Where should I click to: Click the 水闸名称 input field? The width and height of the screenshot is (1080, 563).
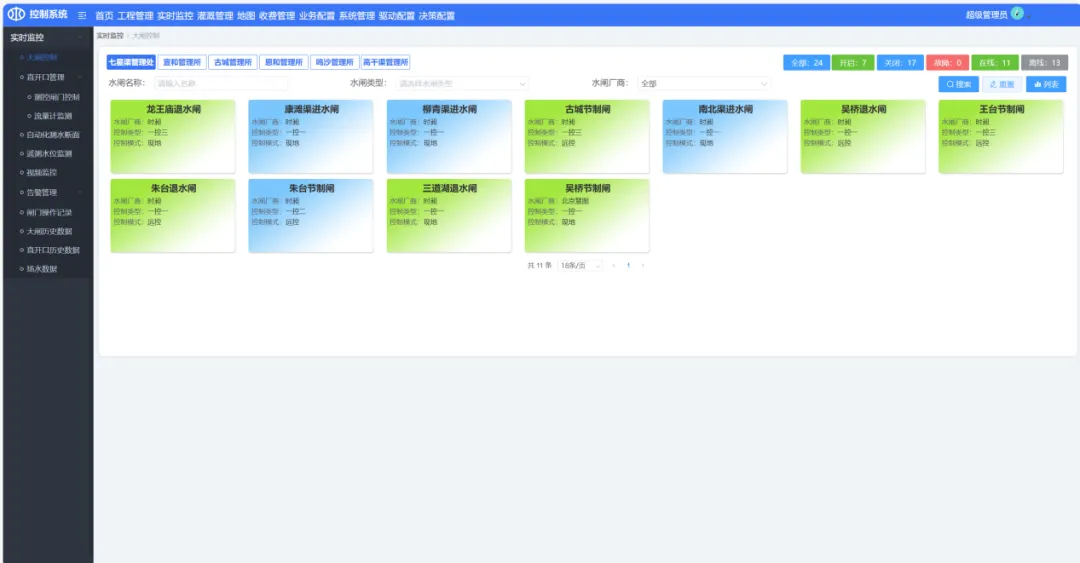[x=220, y=84]
